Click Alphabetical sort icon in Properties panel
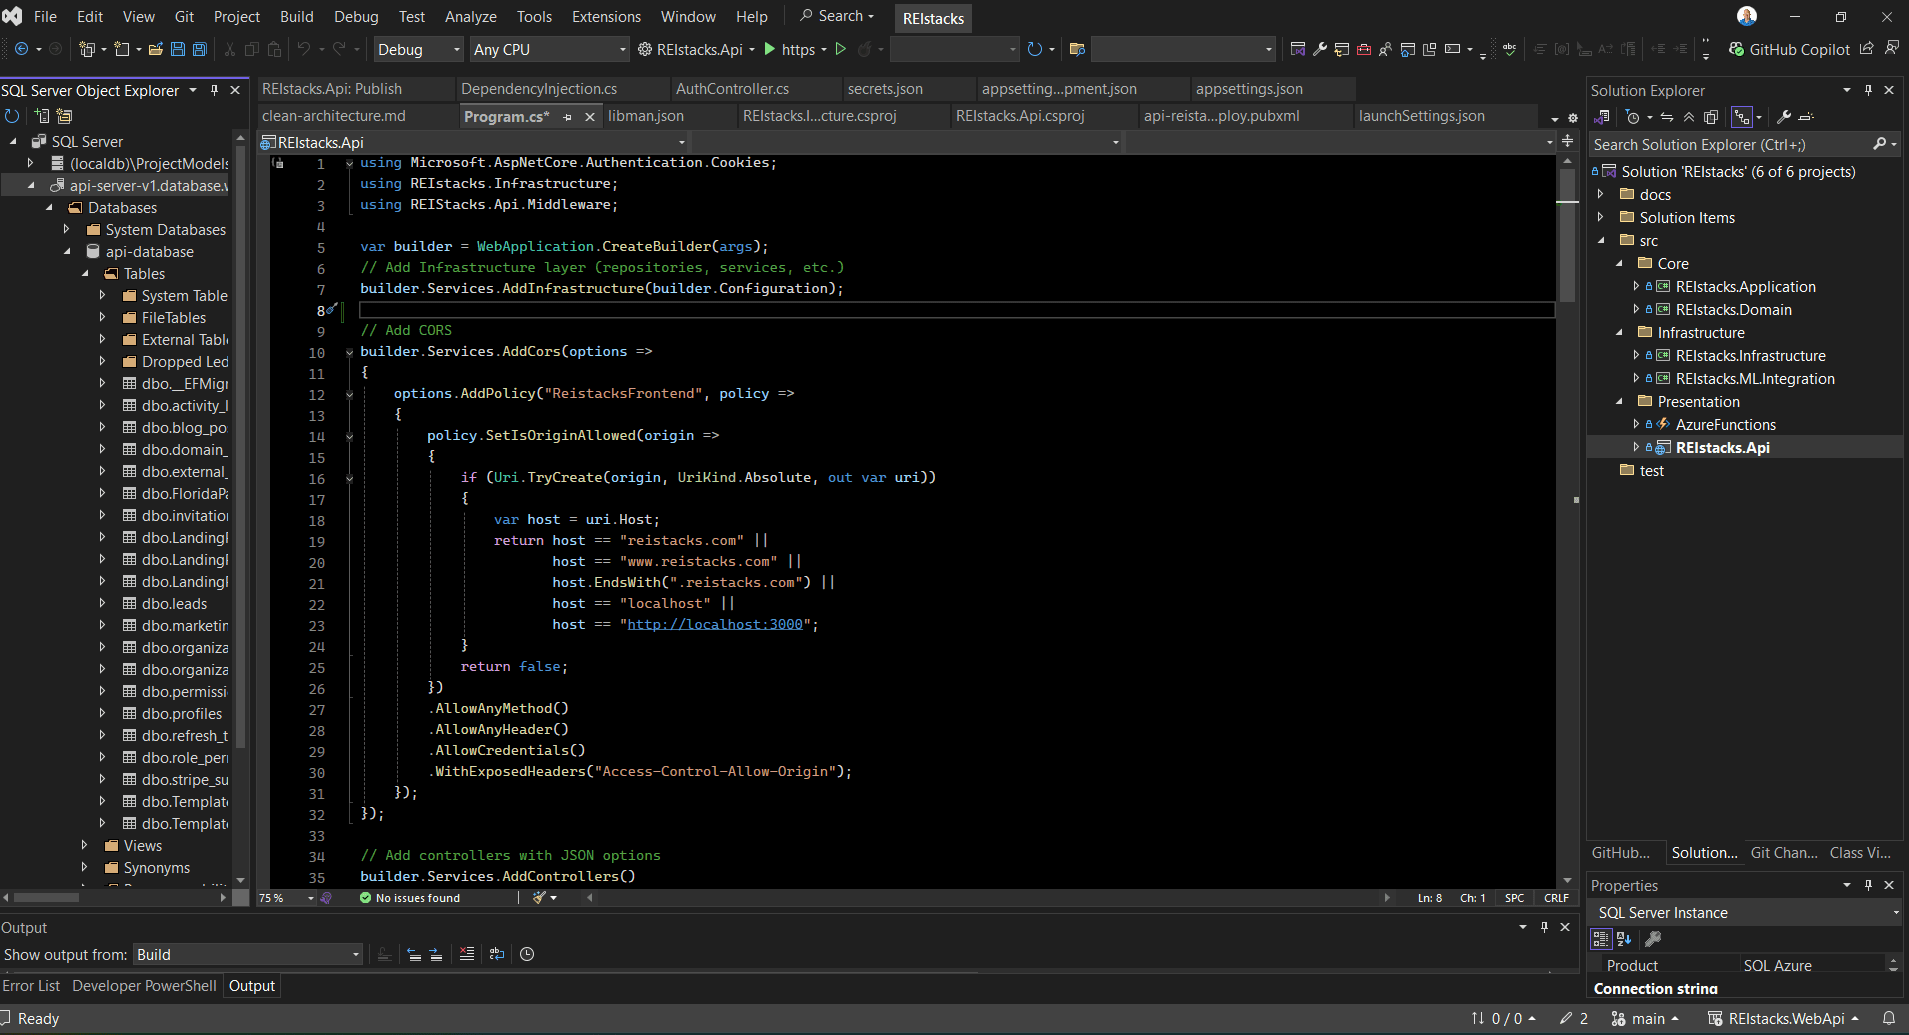This screenshot has width=1909, height=1035. coord(1624,939)
